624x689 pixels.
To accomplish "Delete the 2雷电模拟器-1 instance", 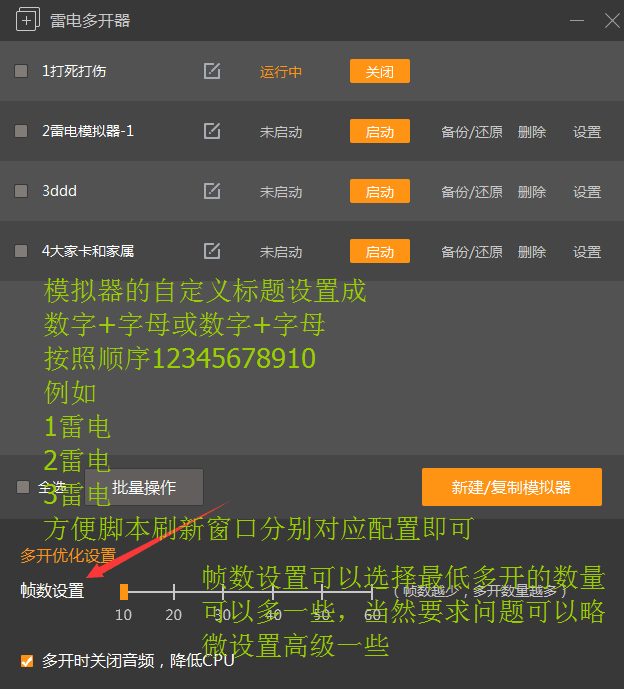I will click(532, 132).
